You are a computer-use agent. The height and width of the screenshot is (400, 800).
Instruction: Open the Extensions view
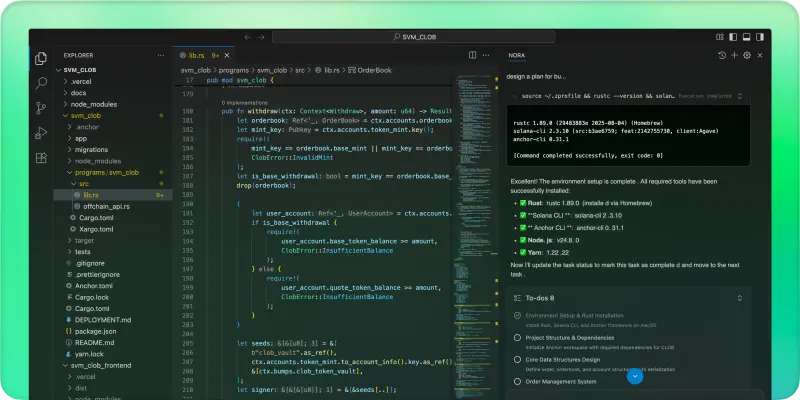pyautogui.click(x=41, y=157)
